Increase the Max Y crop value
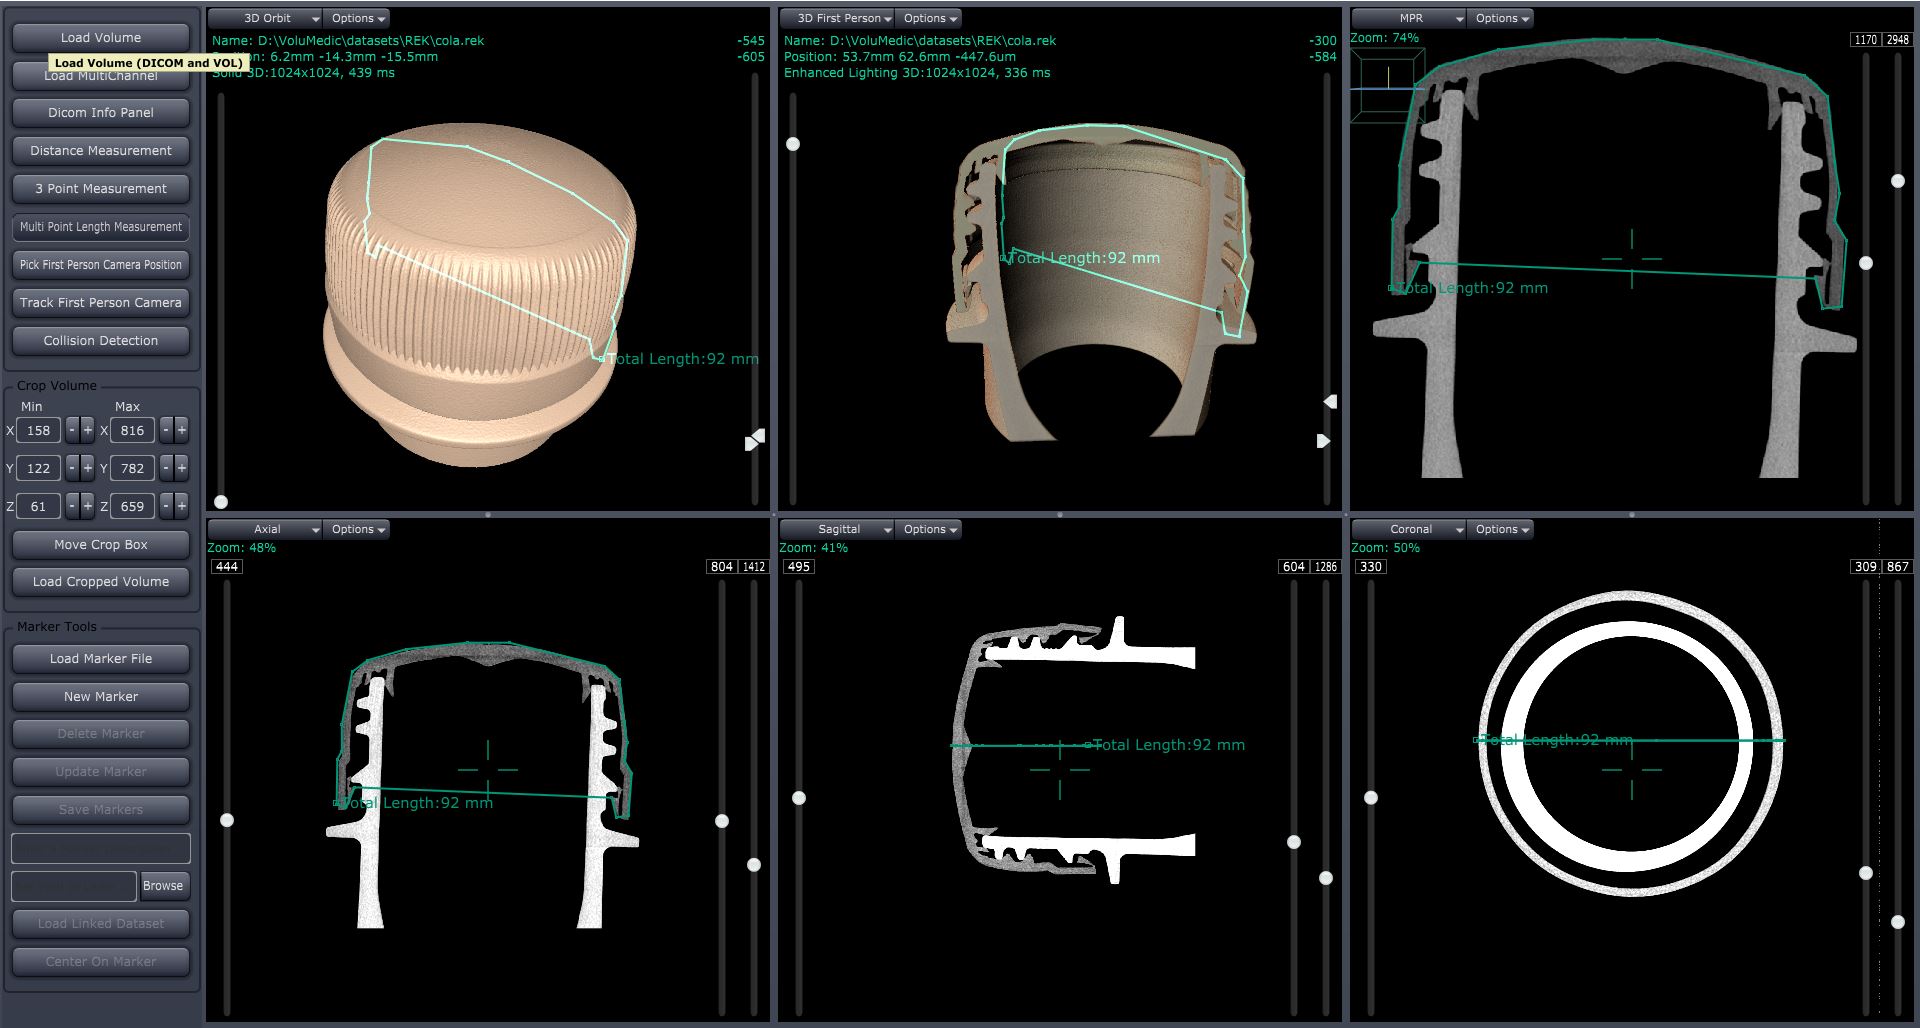The height and width of the screenshot is (1028, 1920). pos(181,468)
